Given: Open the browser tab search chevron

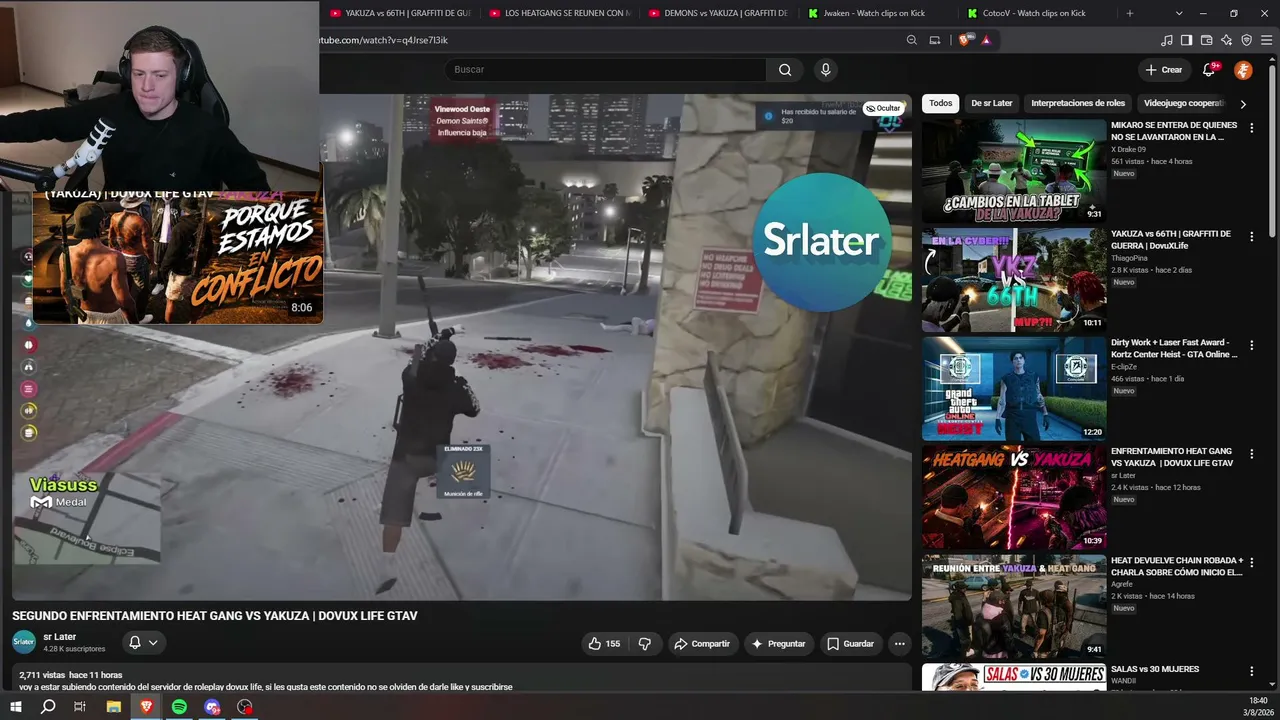Looking at the screenshot, I should coord(1179,13).
